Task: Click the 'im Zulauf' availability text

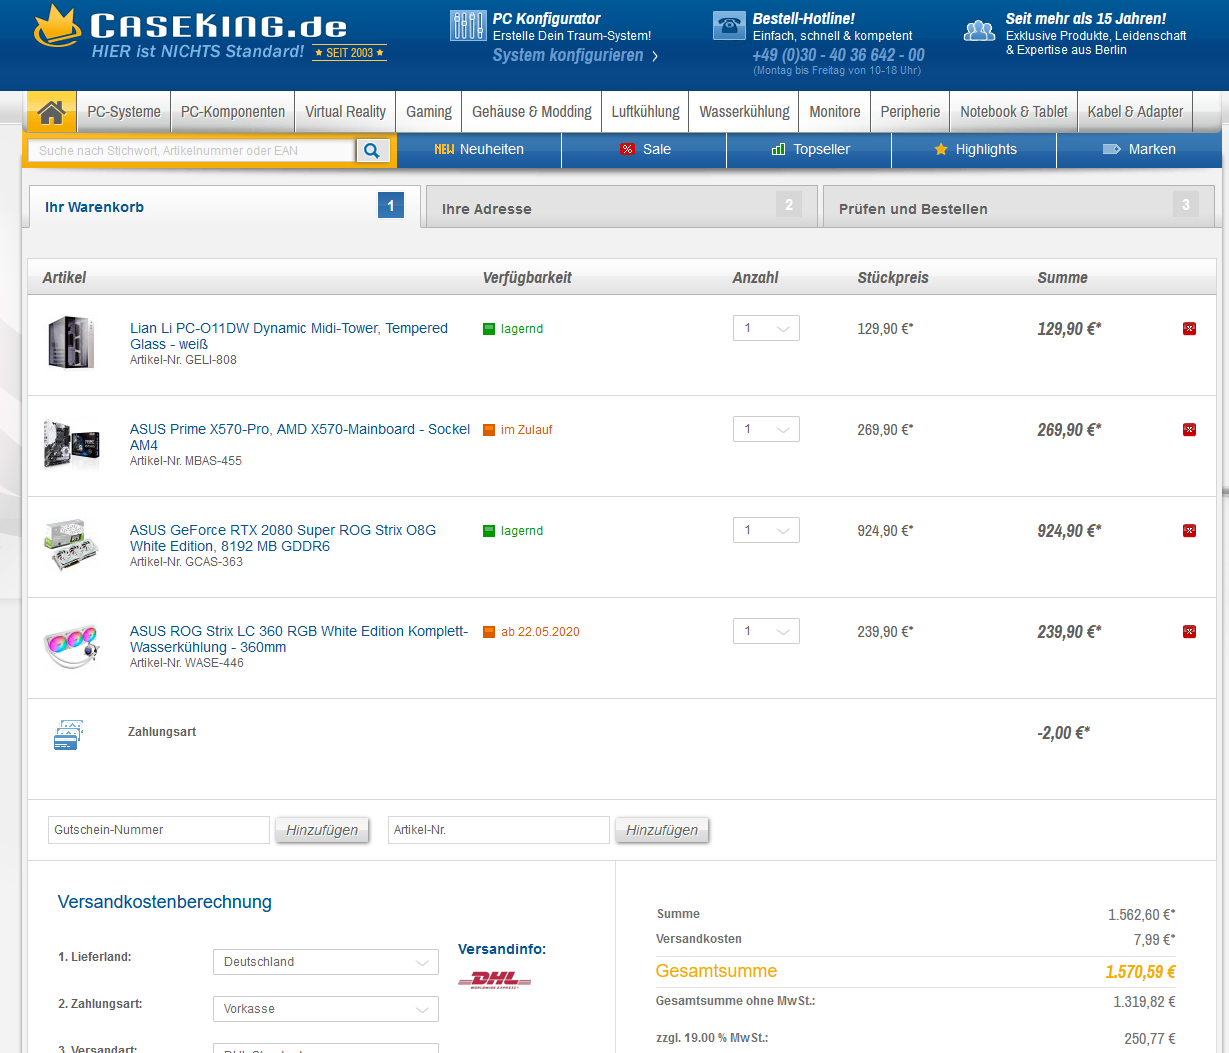Action: [526, 430]
